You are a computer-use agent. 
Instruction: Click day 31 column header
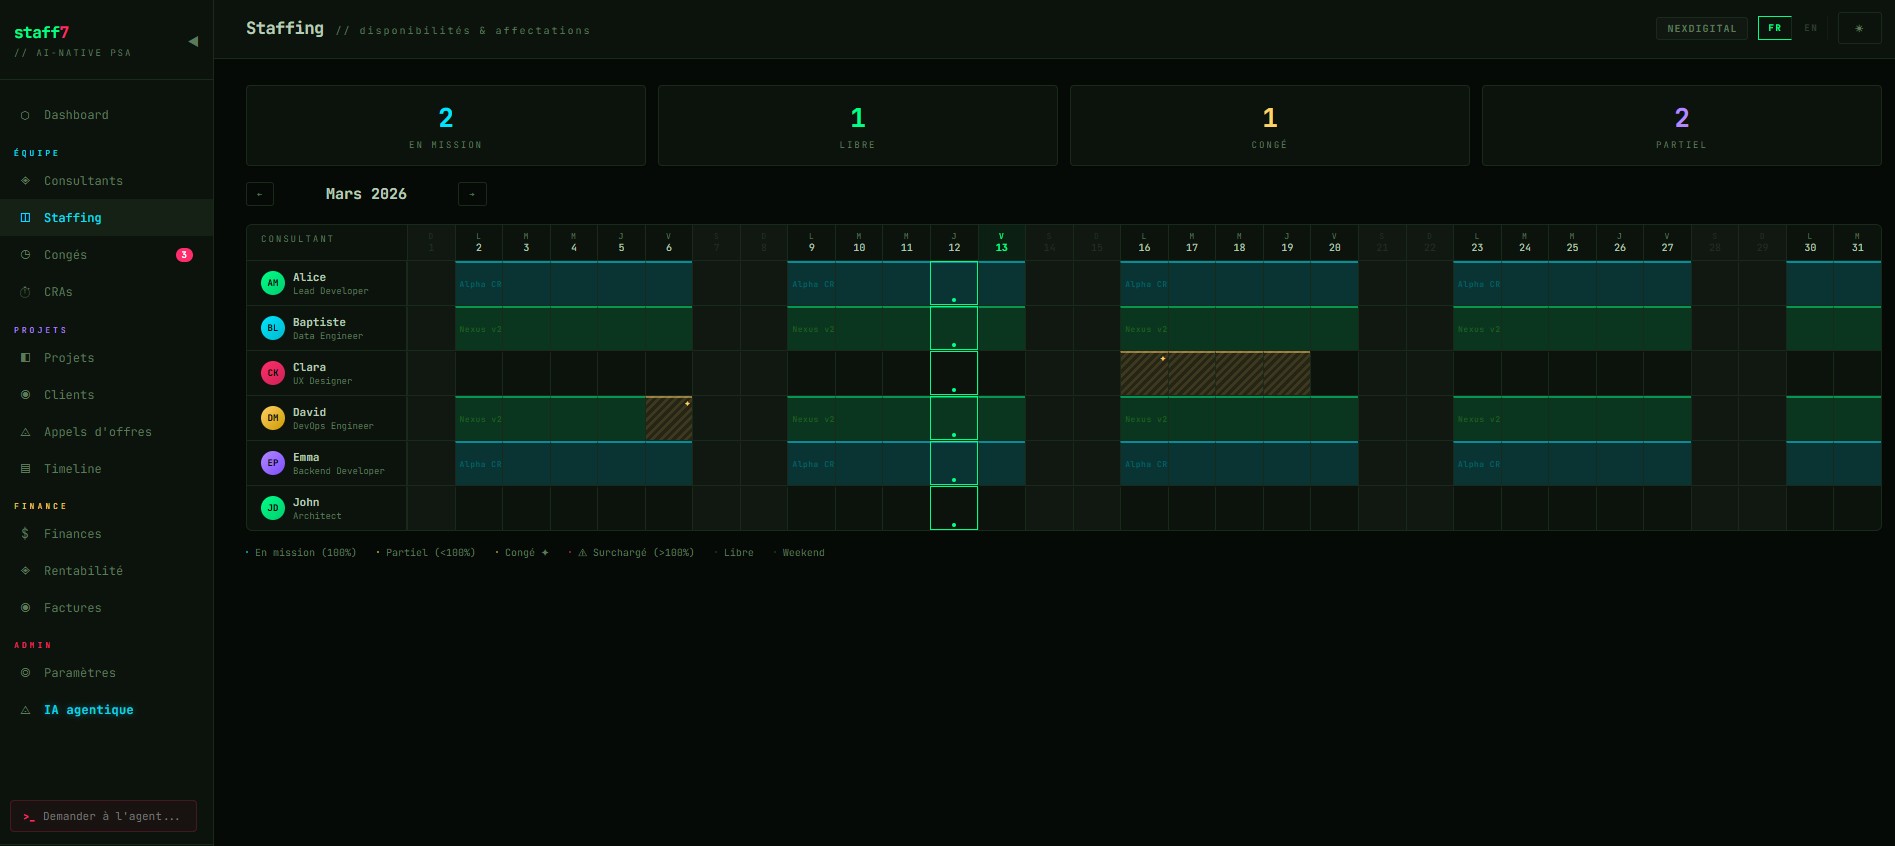click(x=1857, y=243)
